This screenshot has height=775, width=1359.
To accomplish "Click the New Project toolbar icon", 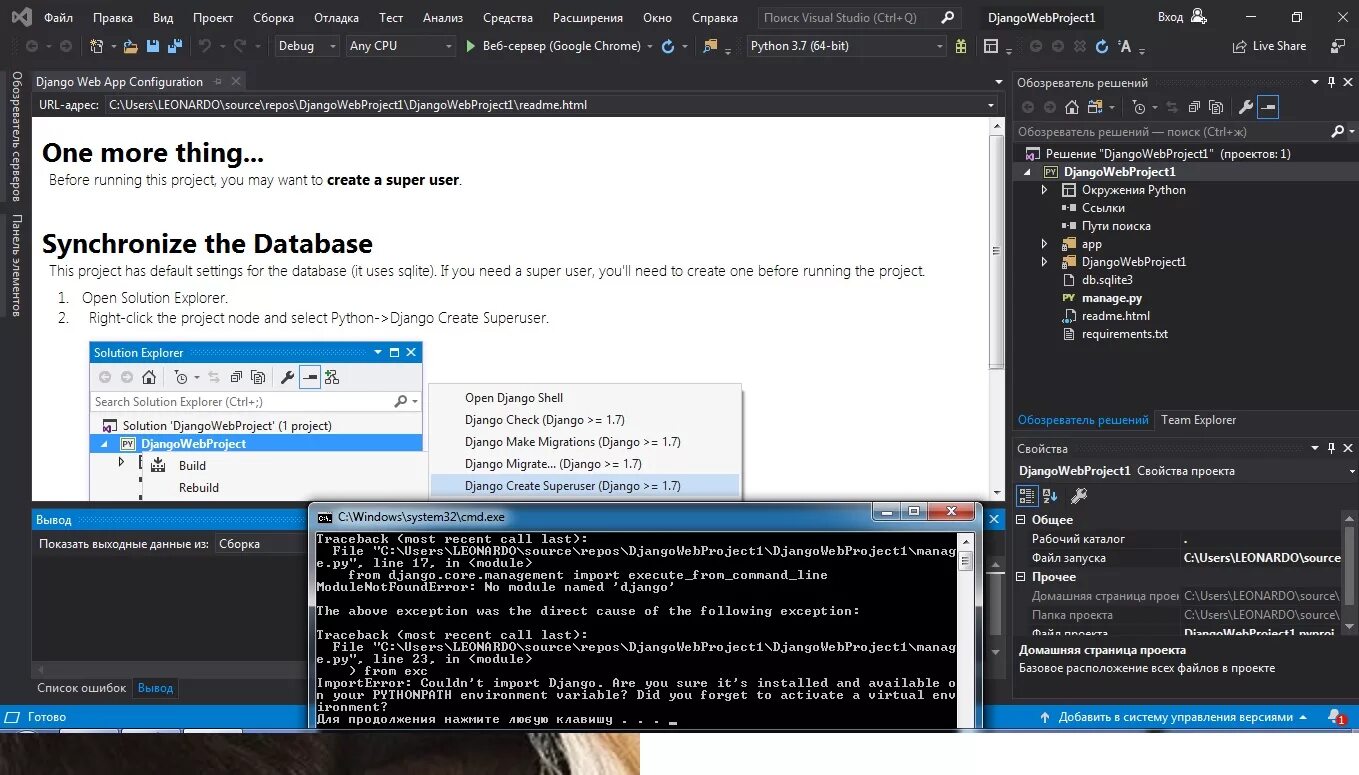I will 96,46.
